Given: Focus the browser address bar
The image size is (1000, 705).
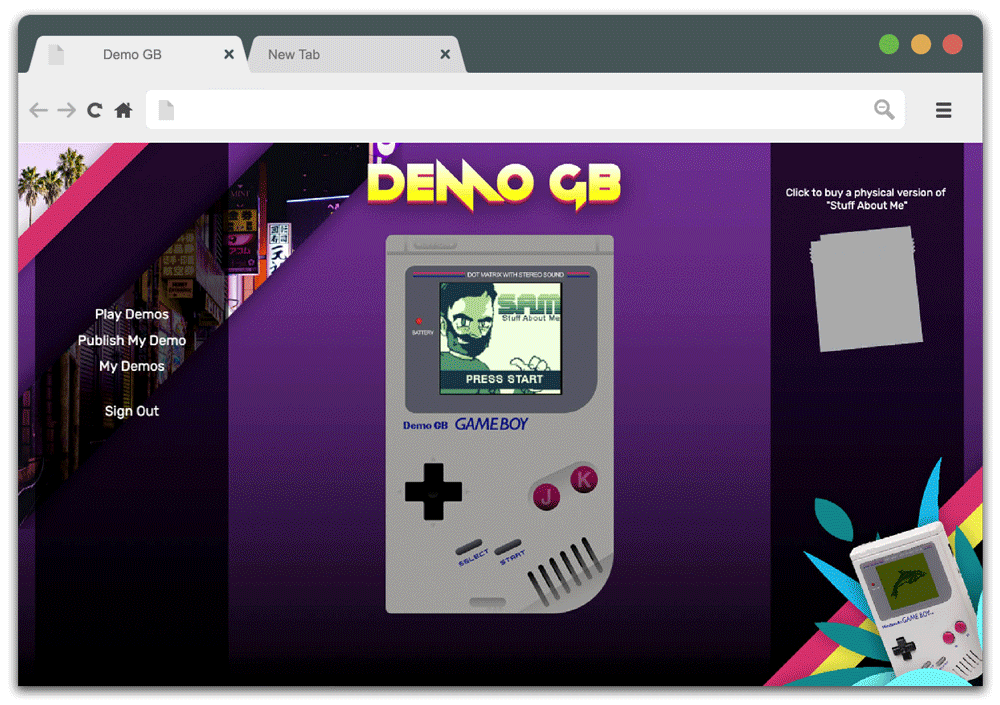Looking at the screenshot, I should coord(525,110).
